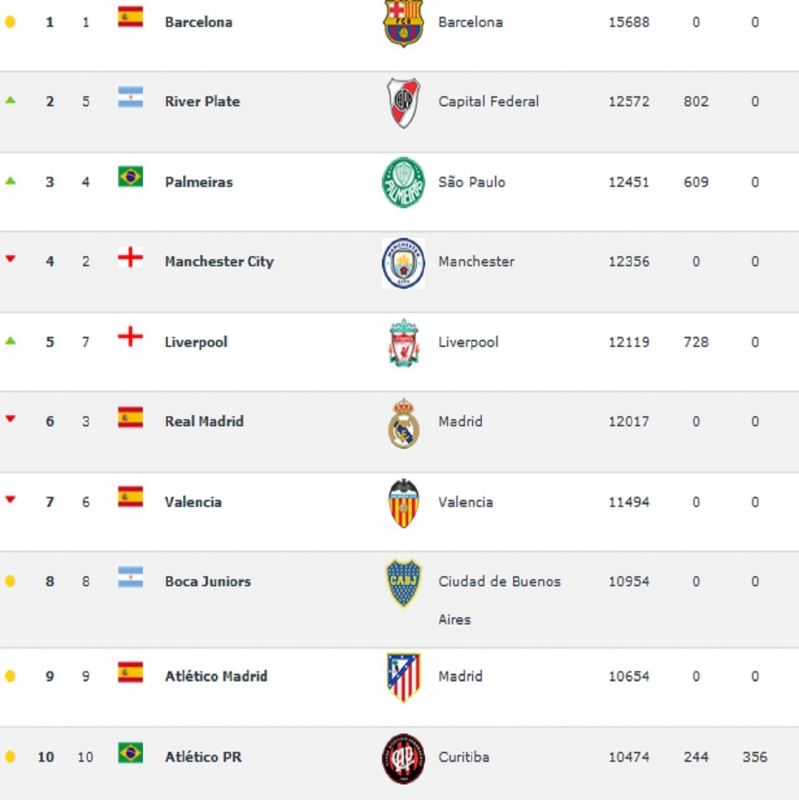Click the Atlético Madrid striped crest

(403, 677)
